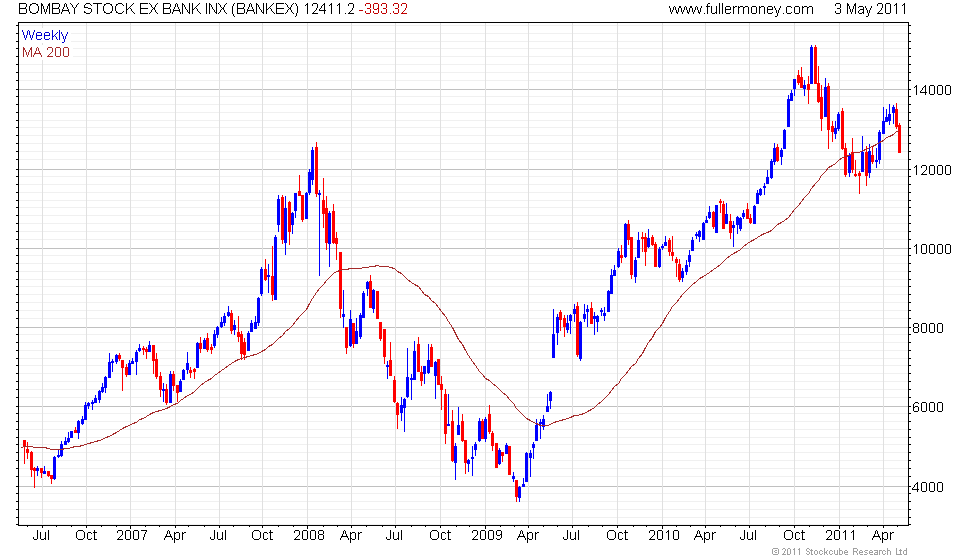Click the Apr label just after 2011

click(882, 536)
